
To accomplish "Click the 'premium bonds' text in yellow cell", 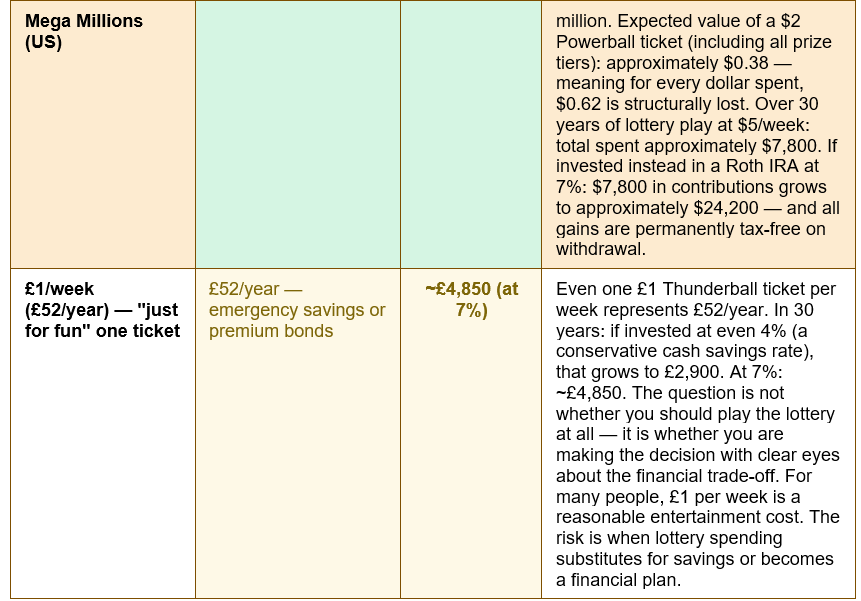I will (271, 331).
